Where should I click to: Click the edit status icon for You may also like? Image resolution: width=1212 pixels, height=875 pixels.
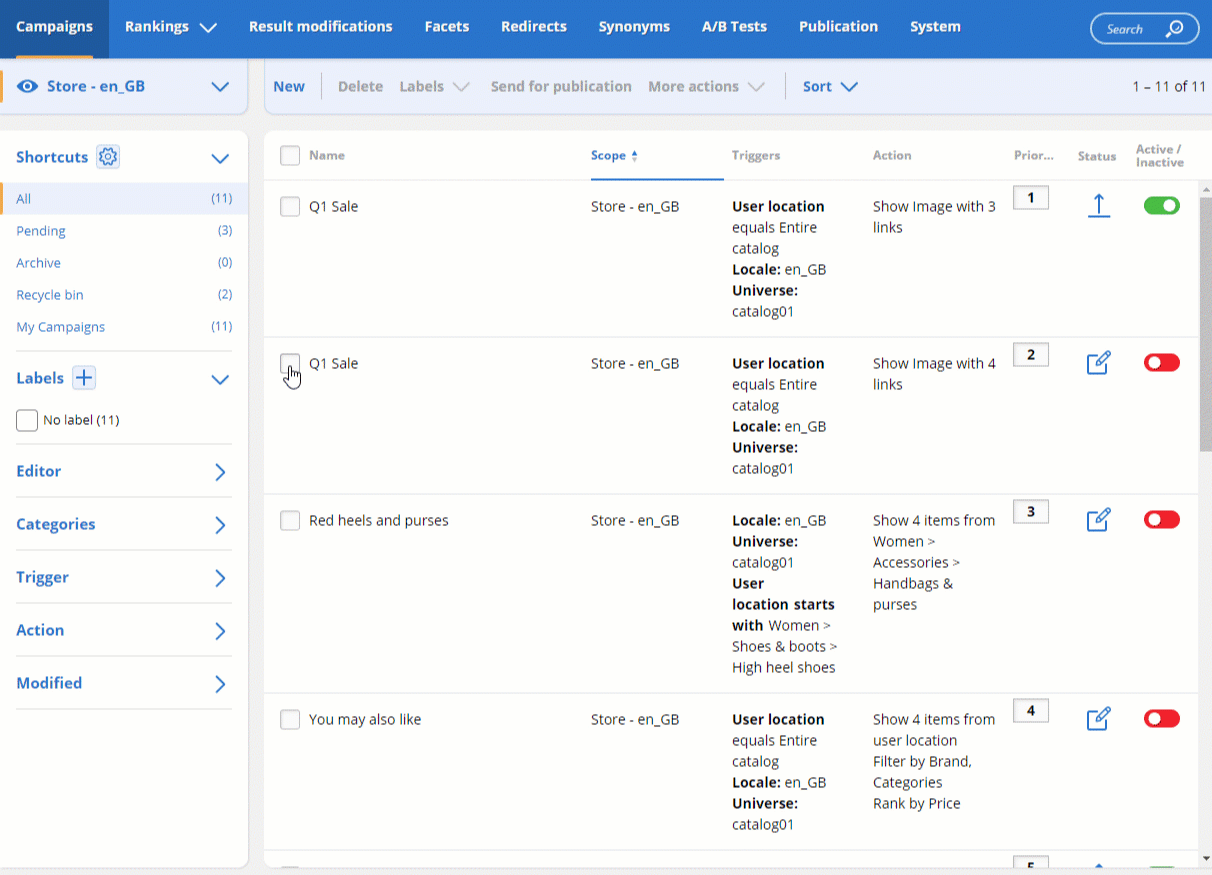point(1098,719)
